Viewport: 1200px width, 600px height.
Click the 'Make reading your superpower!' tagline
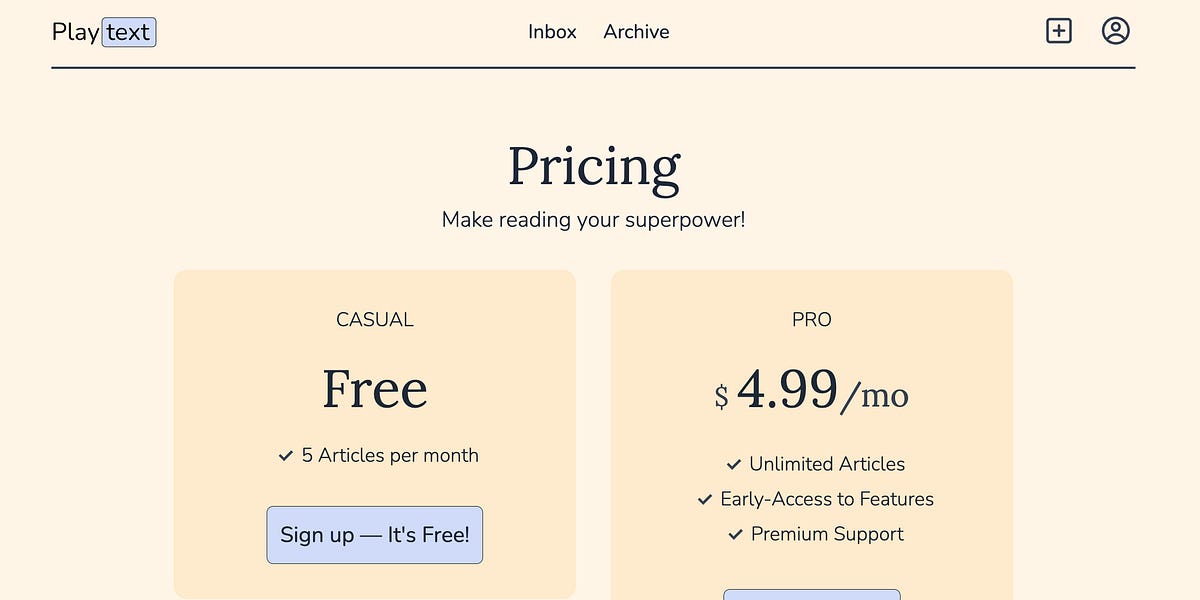tap(593, 219)
